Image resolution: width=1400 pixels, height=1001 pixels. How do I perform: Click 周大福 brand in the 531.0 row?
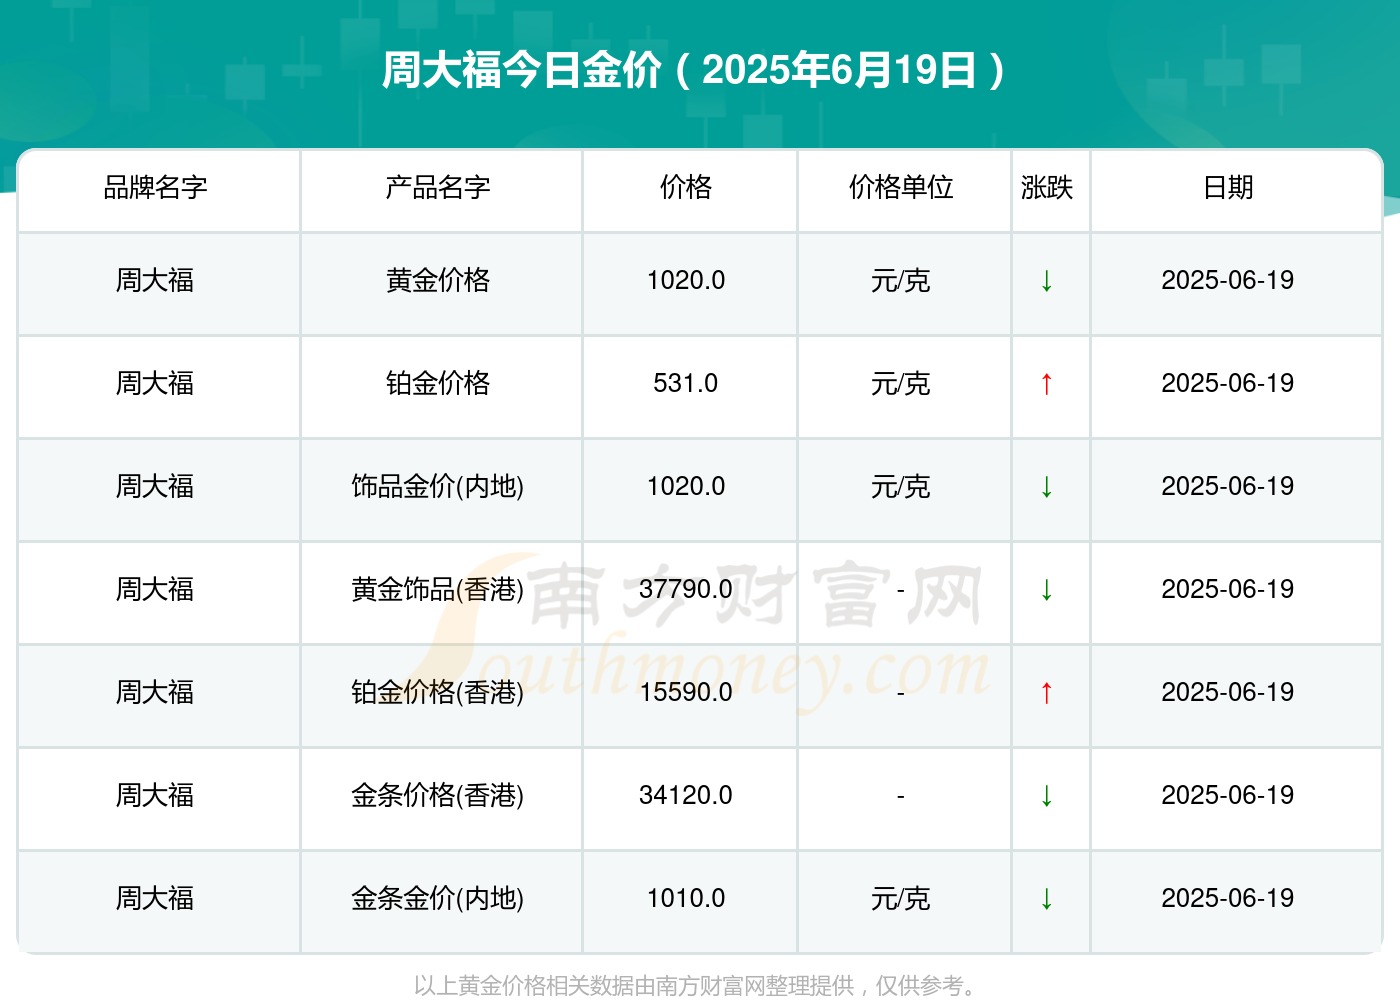tap(155, 383)
